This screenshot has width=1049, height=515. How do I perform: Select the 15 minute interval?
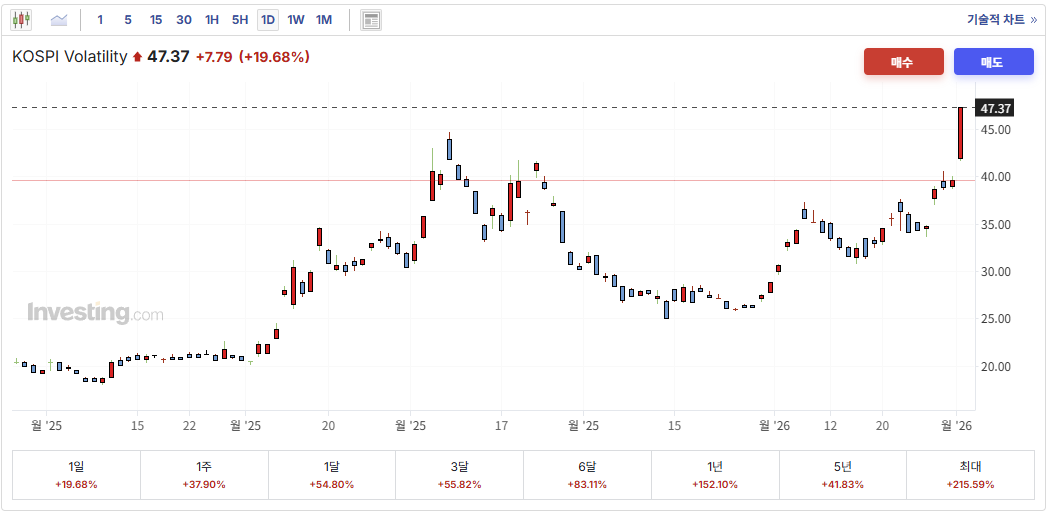click(156, 20)
